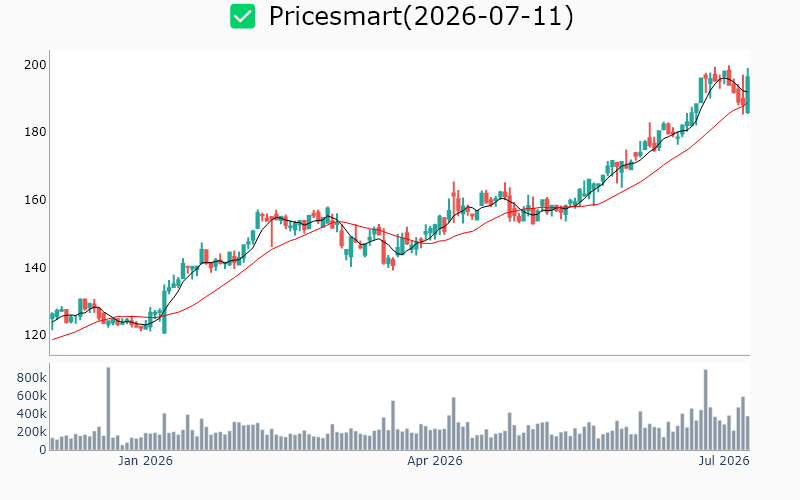Select the Jan 2026 date axis label
Screen dimensions: 800x500
(145, 461)
